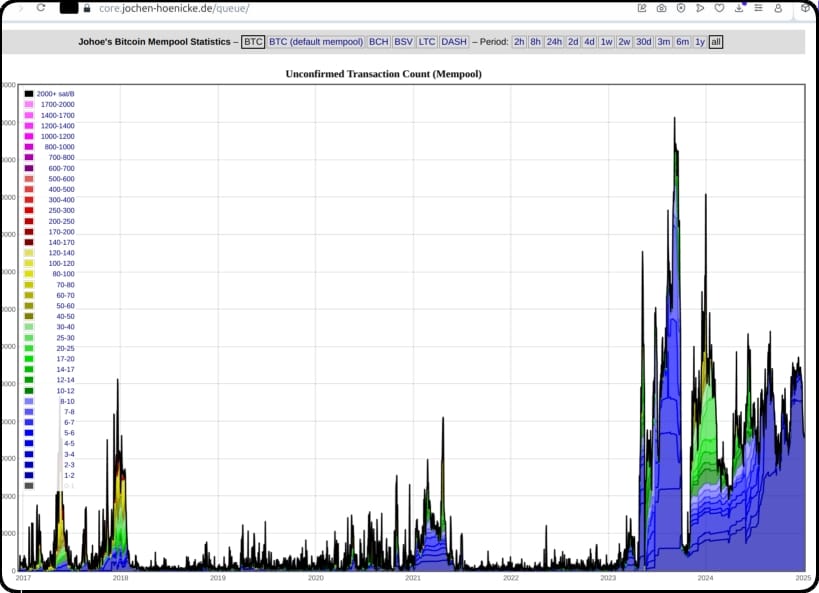
Task: Set period to 30d
Action: tap(644, 42)
